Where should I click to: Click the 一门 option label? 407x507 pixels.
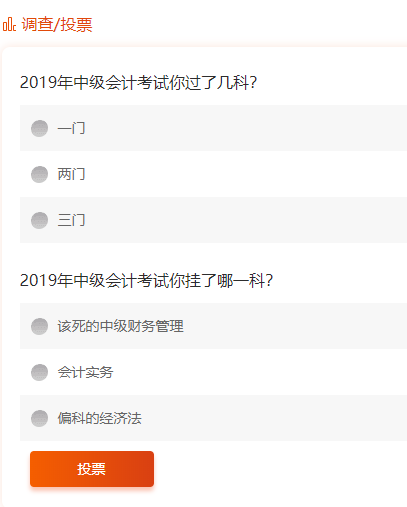(71, 128)
